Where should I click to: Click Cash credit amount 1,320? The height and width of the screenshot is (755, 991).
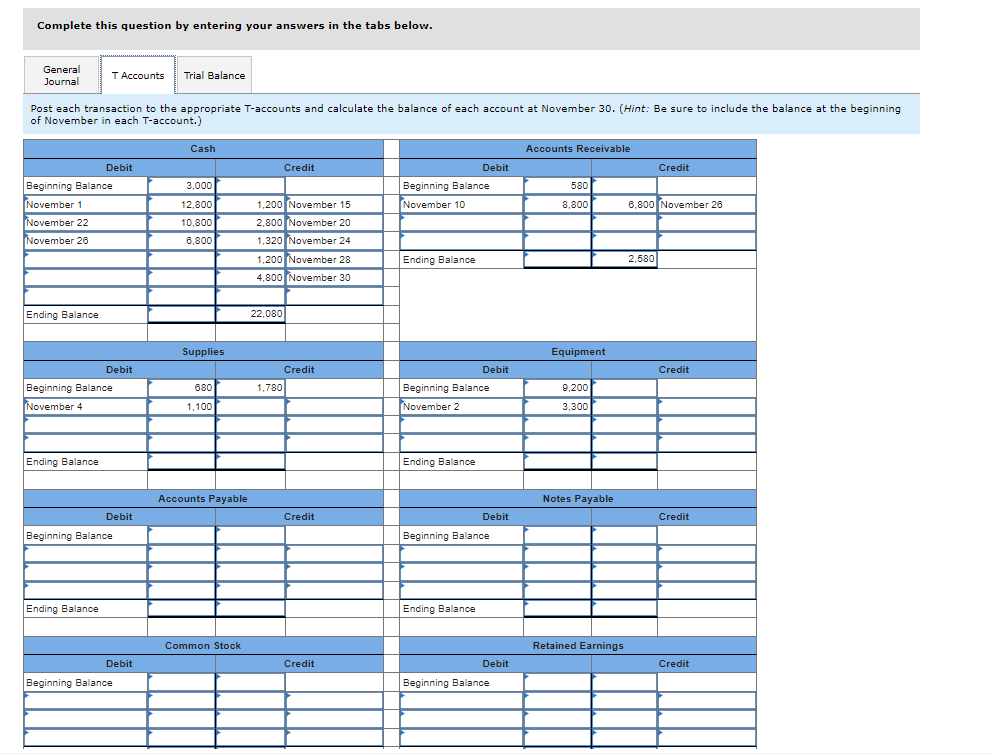pyautogui.click(x=250, y=241)
